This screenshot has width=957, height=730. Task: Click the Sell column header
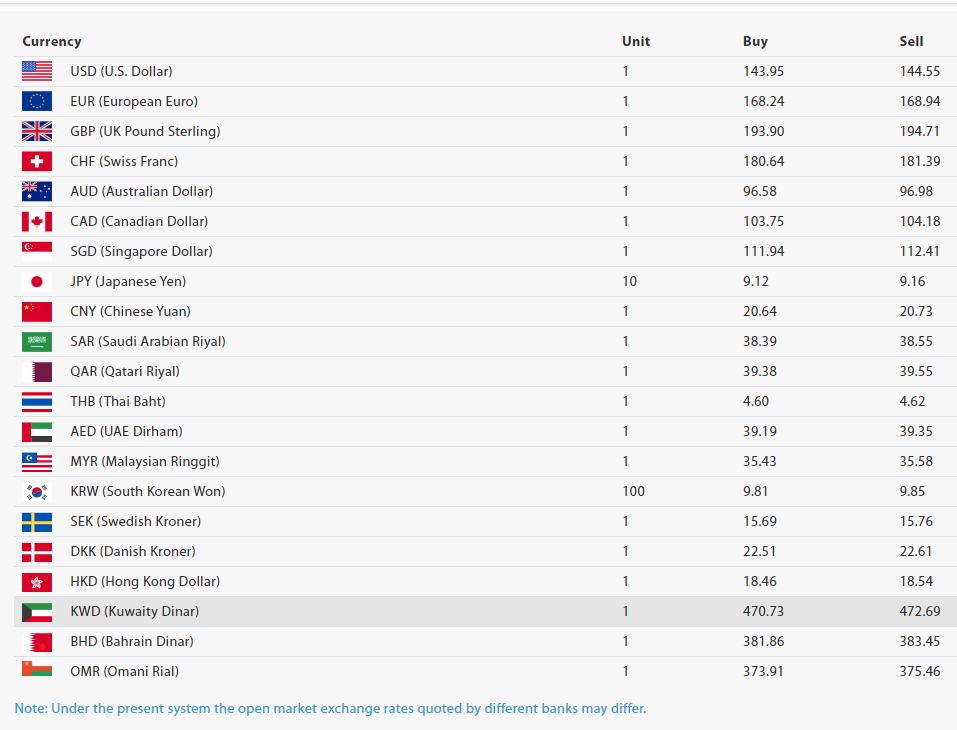911,41
